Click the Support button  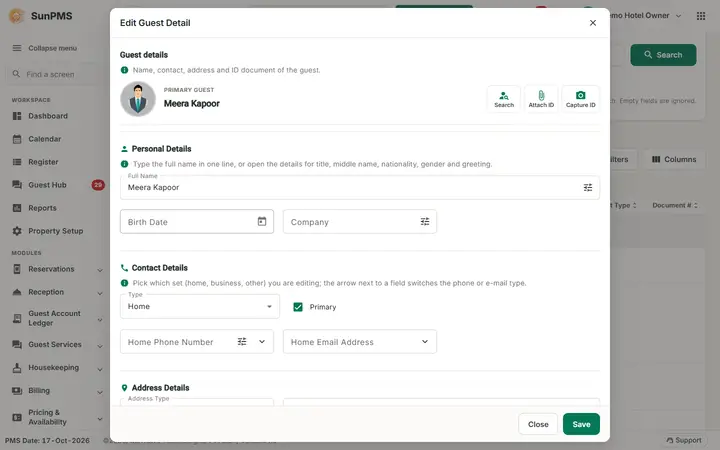coord(684,440)
